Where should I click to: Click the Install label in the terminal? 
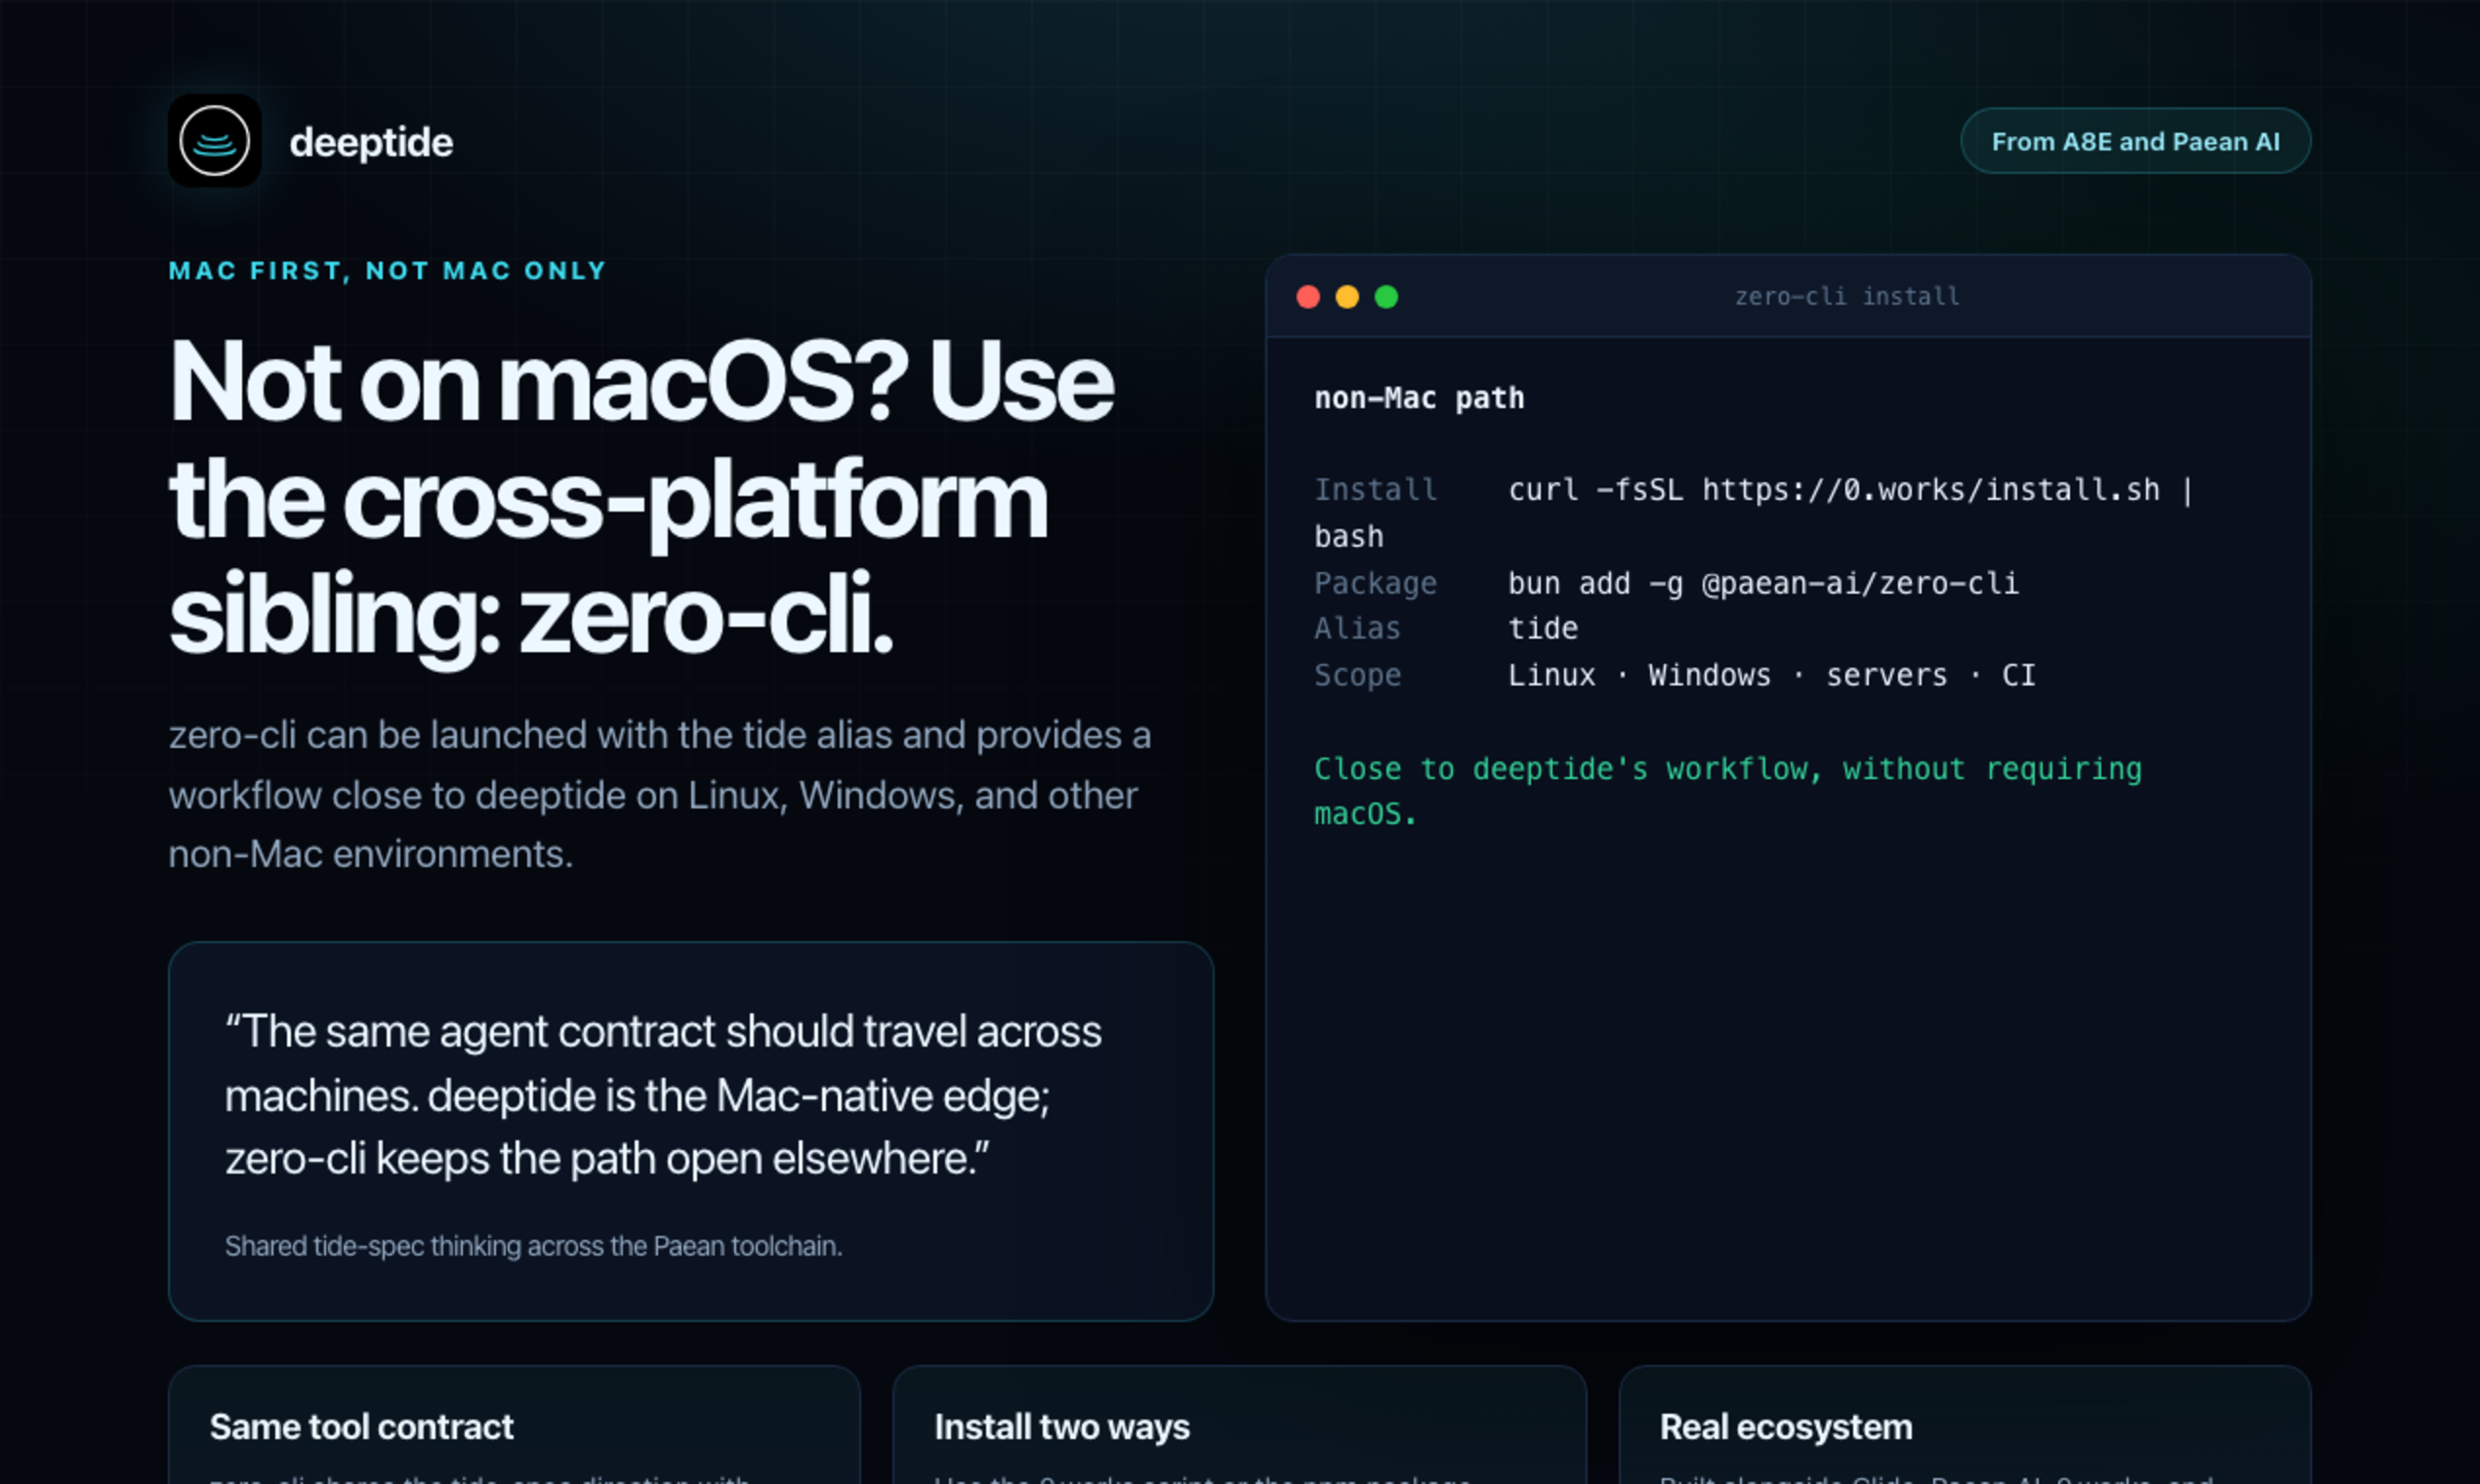pos(1375,490)
